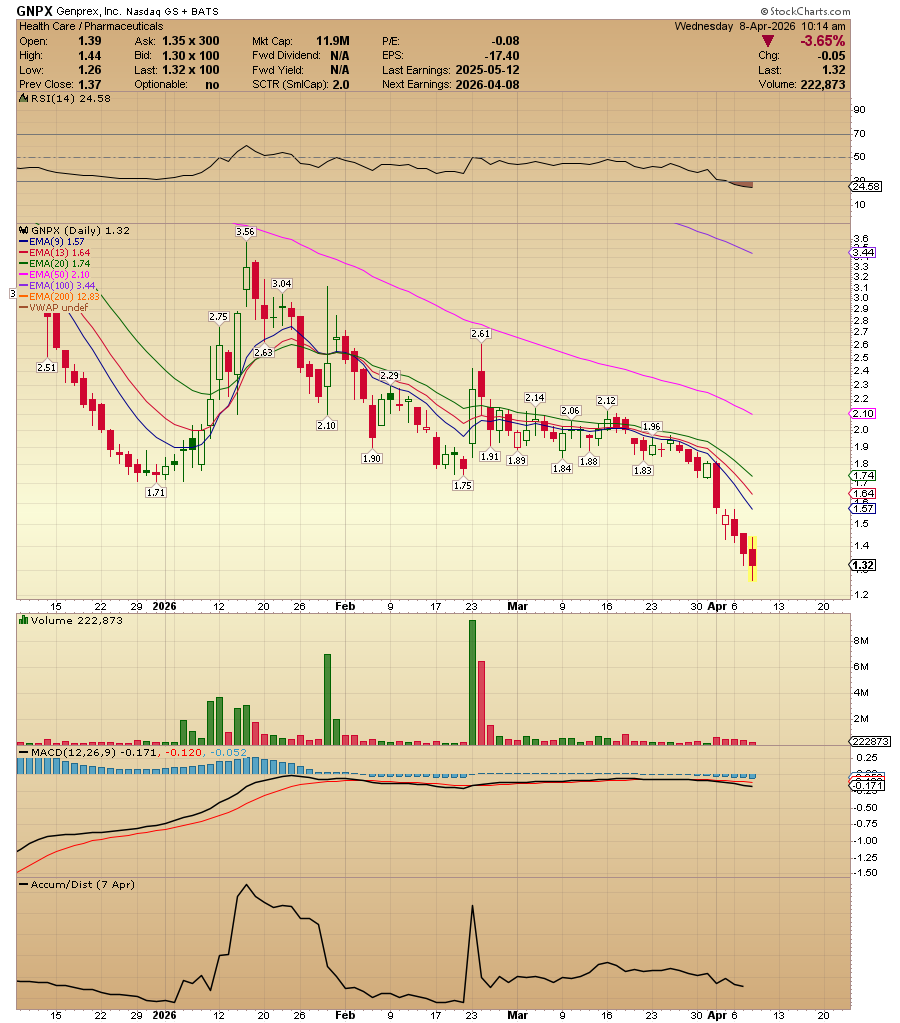Click Health Care / Pharmaceuticals sector label

(x=91, y=26)
